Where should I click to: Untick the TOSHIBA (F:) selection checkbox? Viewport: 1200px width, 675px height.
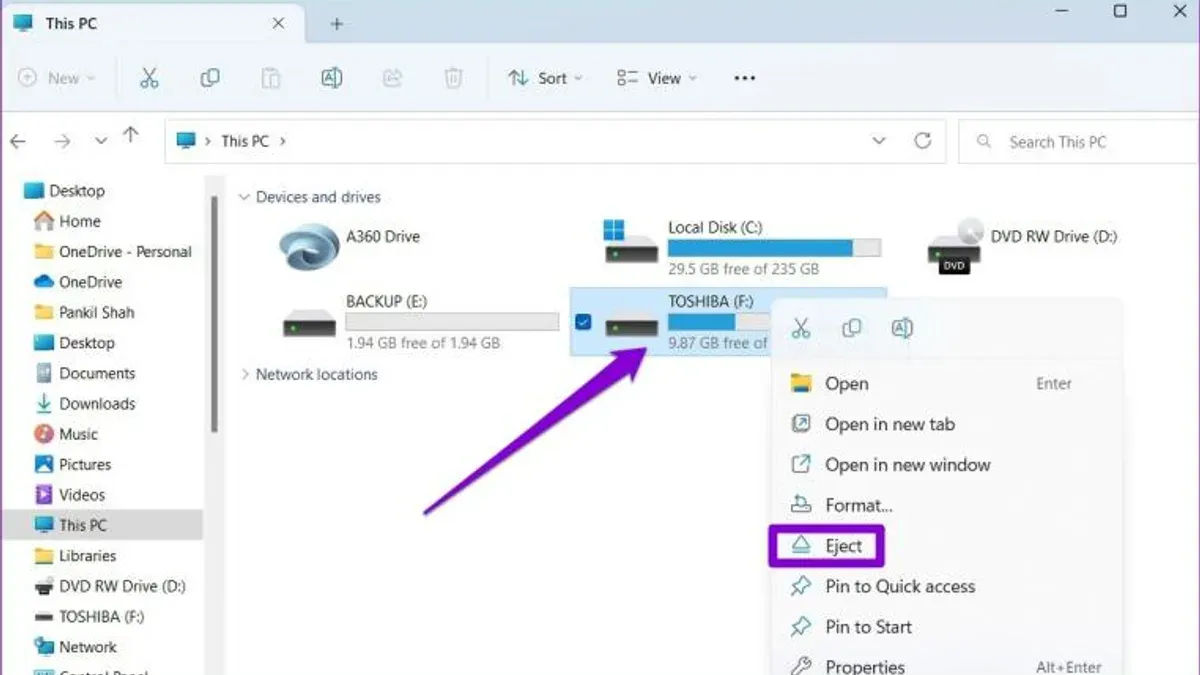584,322
